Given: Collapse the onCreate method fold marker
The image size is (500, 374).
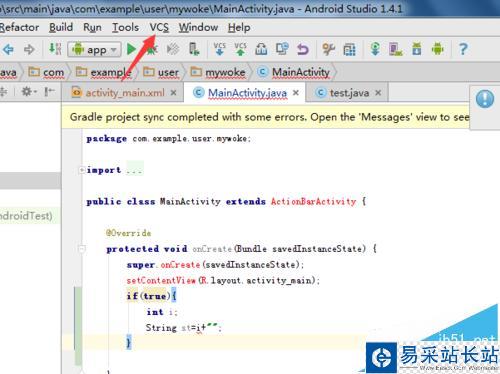Looking at the screenshot, I should click(x=81, y=249).
